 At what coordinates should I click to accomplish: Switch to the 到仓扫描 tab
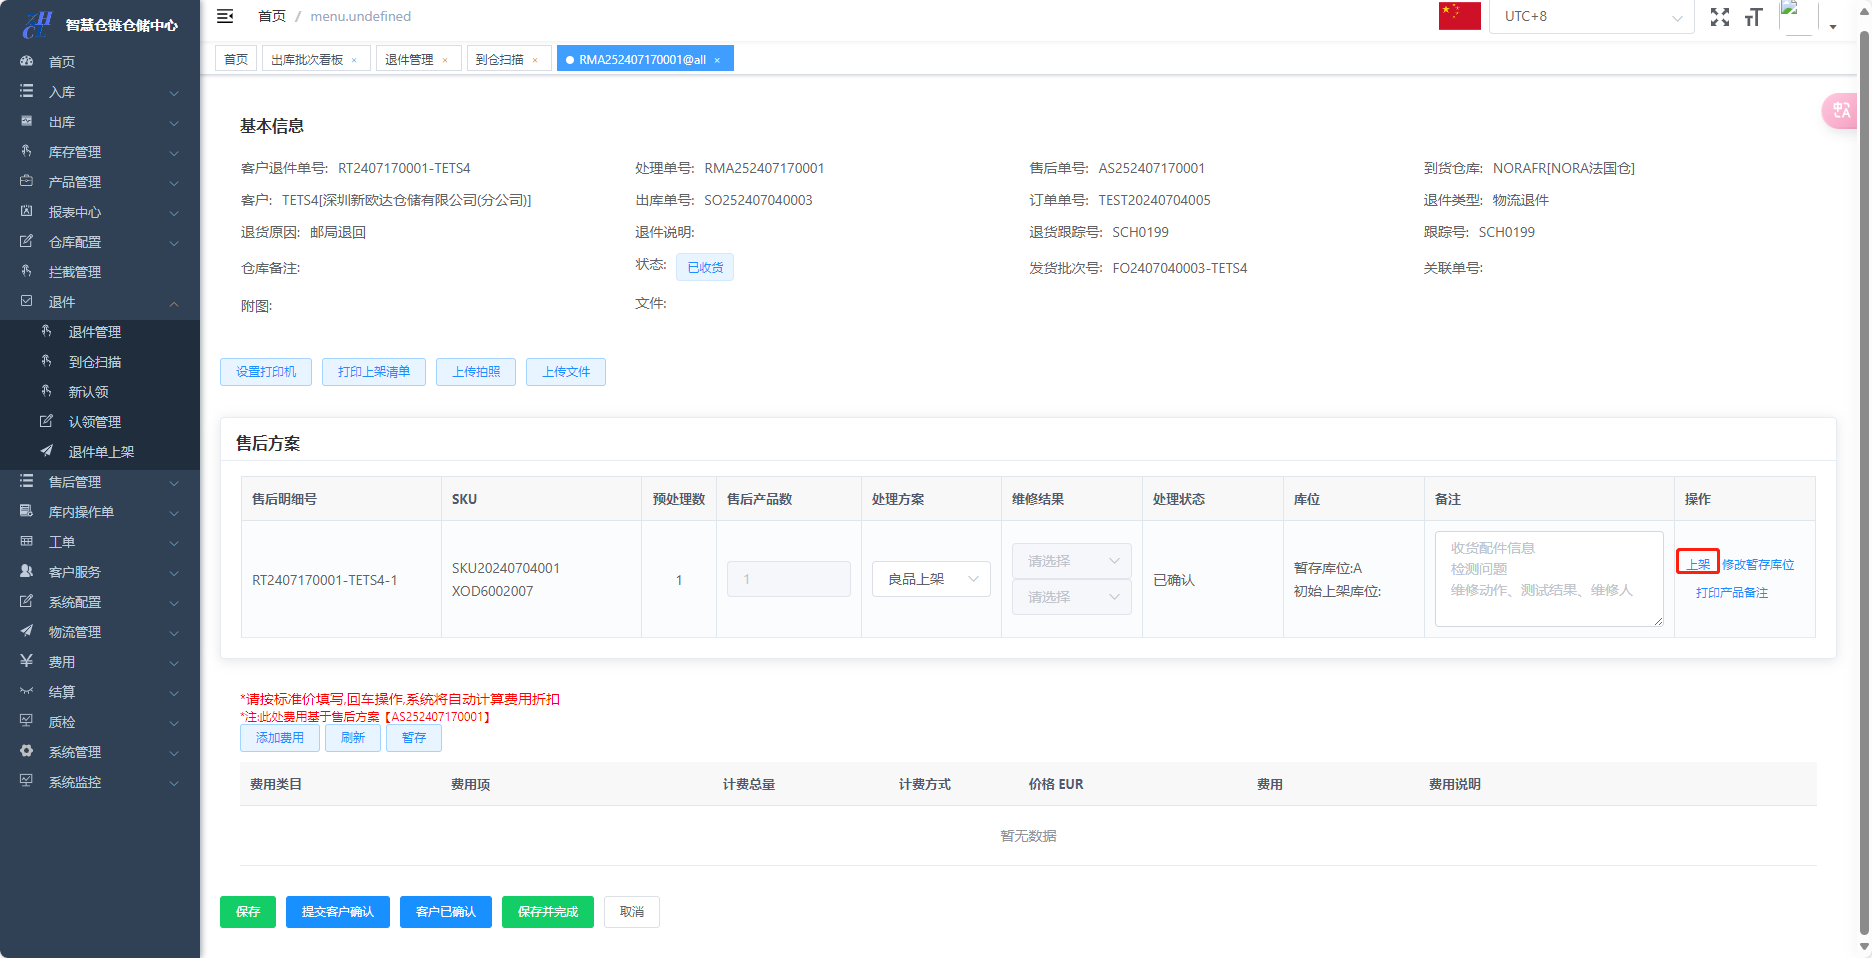point(499,60)
